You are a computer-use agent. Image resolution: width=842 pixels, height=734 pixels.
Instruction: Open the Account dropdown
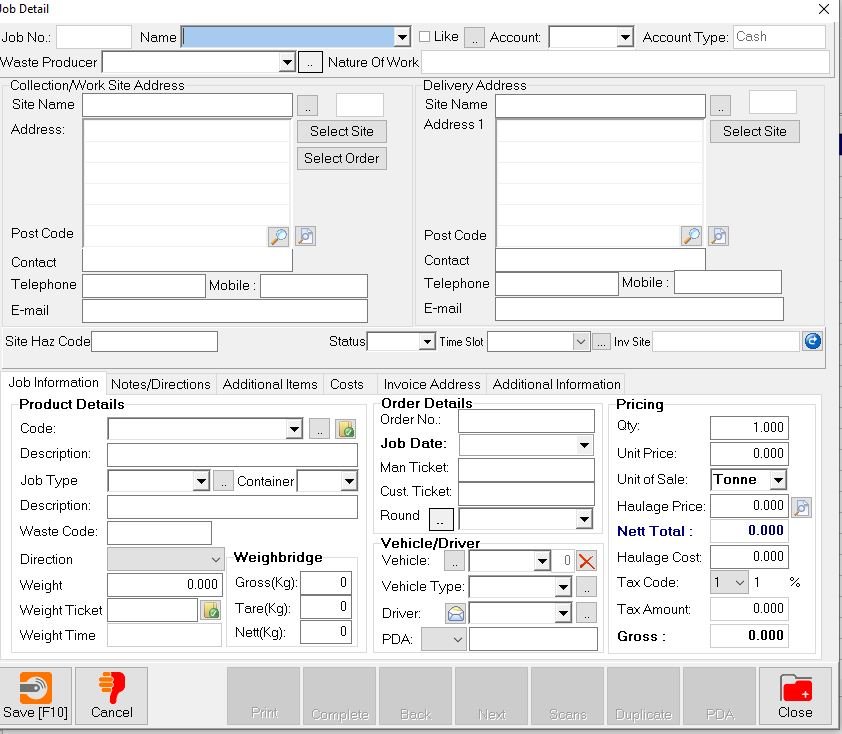[625, 38]
